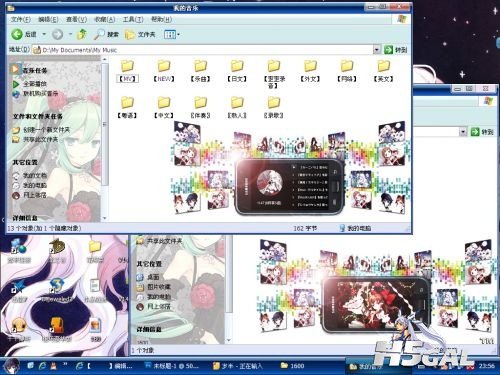Launch the globe shortcut on the desktop

[19, 246]
